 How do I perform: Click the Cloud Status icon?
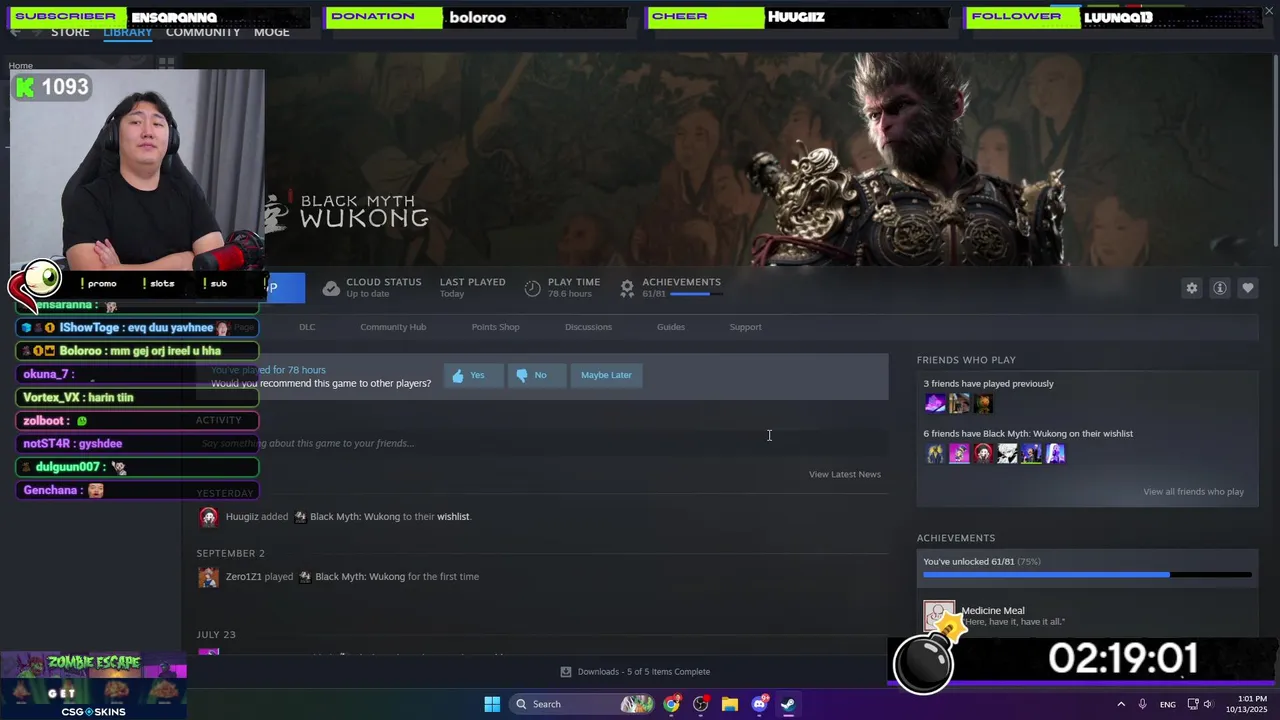tap(331, 289)
